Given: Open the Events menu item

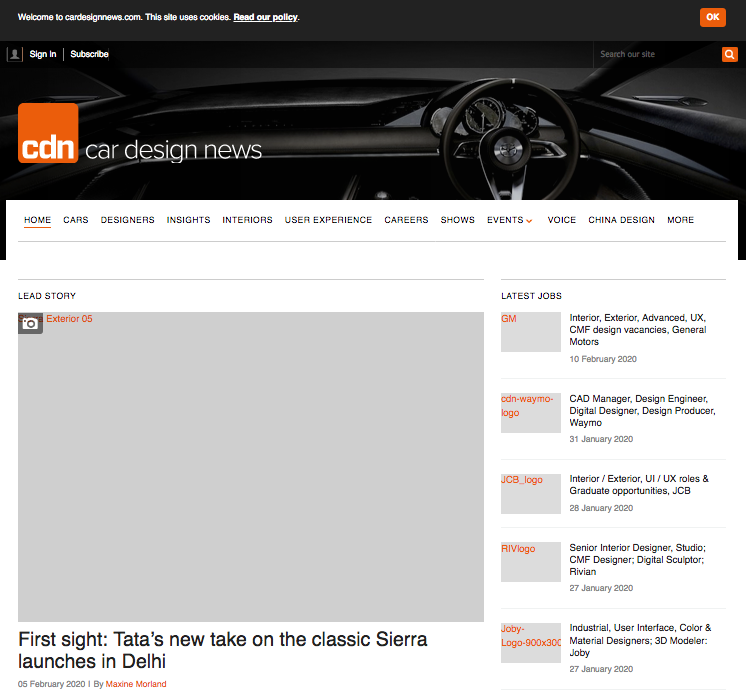Looking at the screenshot, I should coord(505,220).
